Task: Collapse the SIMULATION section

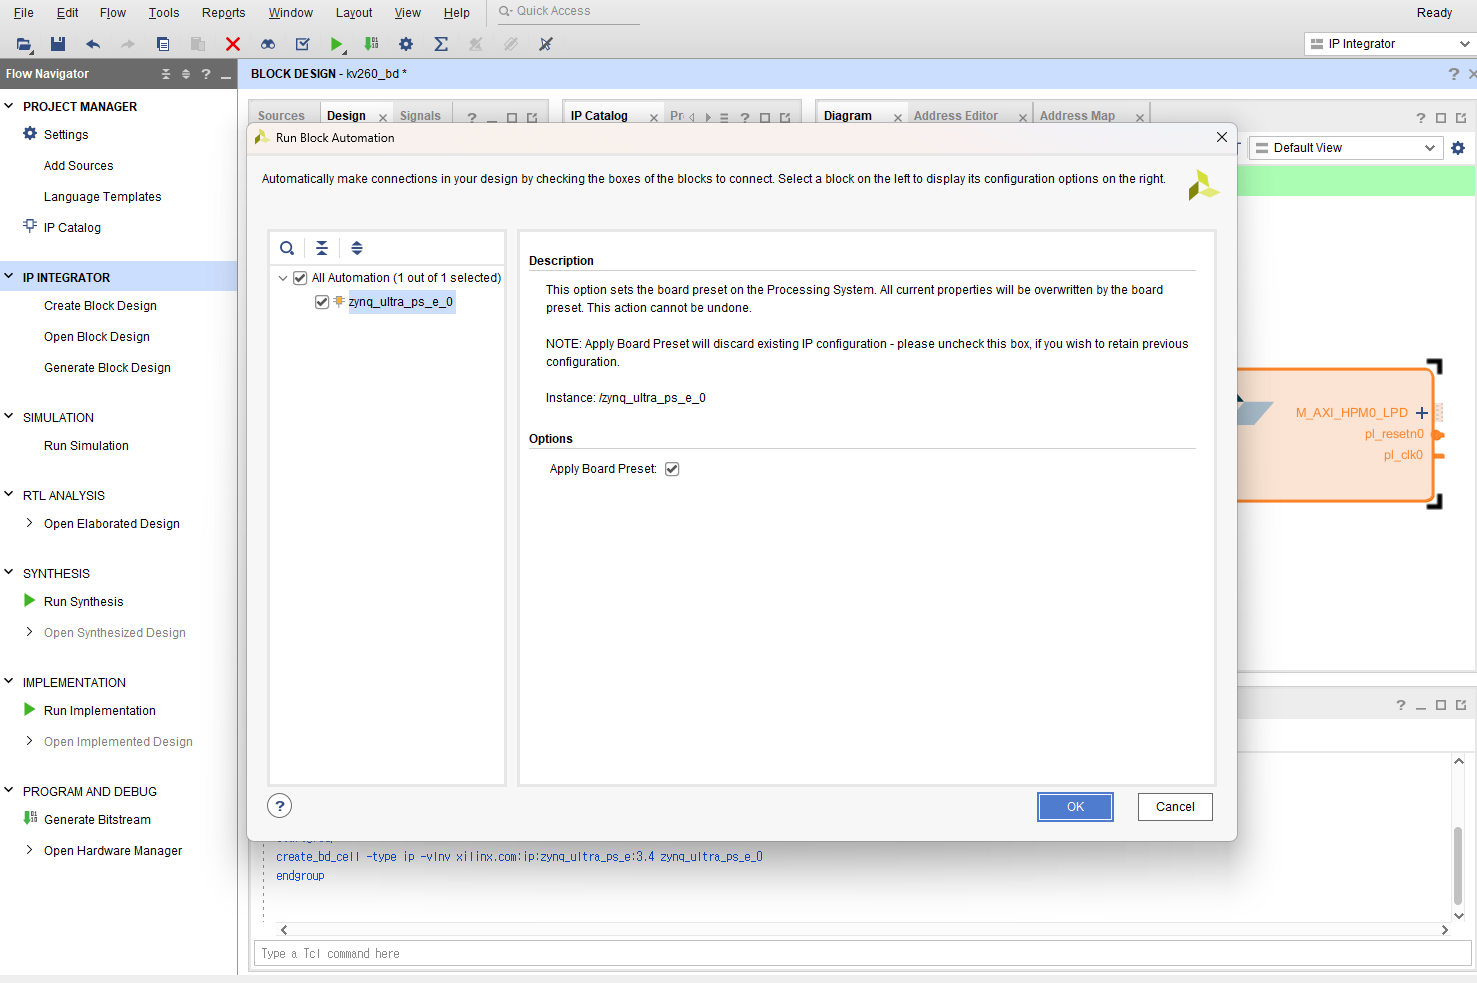Action: click(x=9, y=417)
